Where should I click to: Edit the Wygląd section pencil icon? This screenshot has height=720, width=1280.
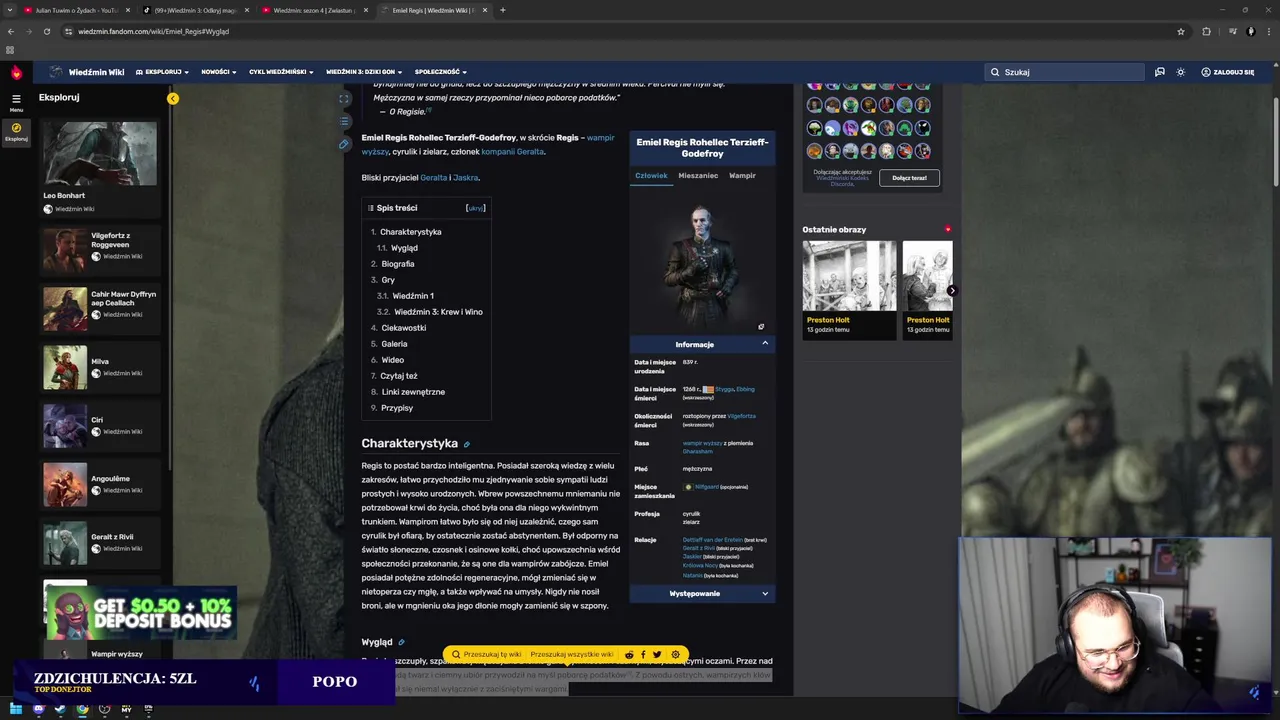[401, 642]
